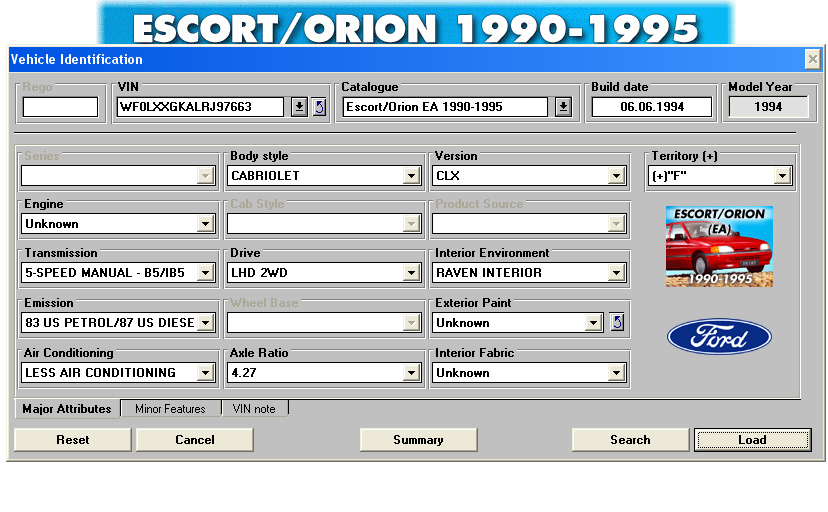Open the Catalogue list arrow button

point(563,107)
